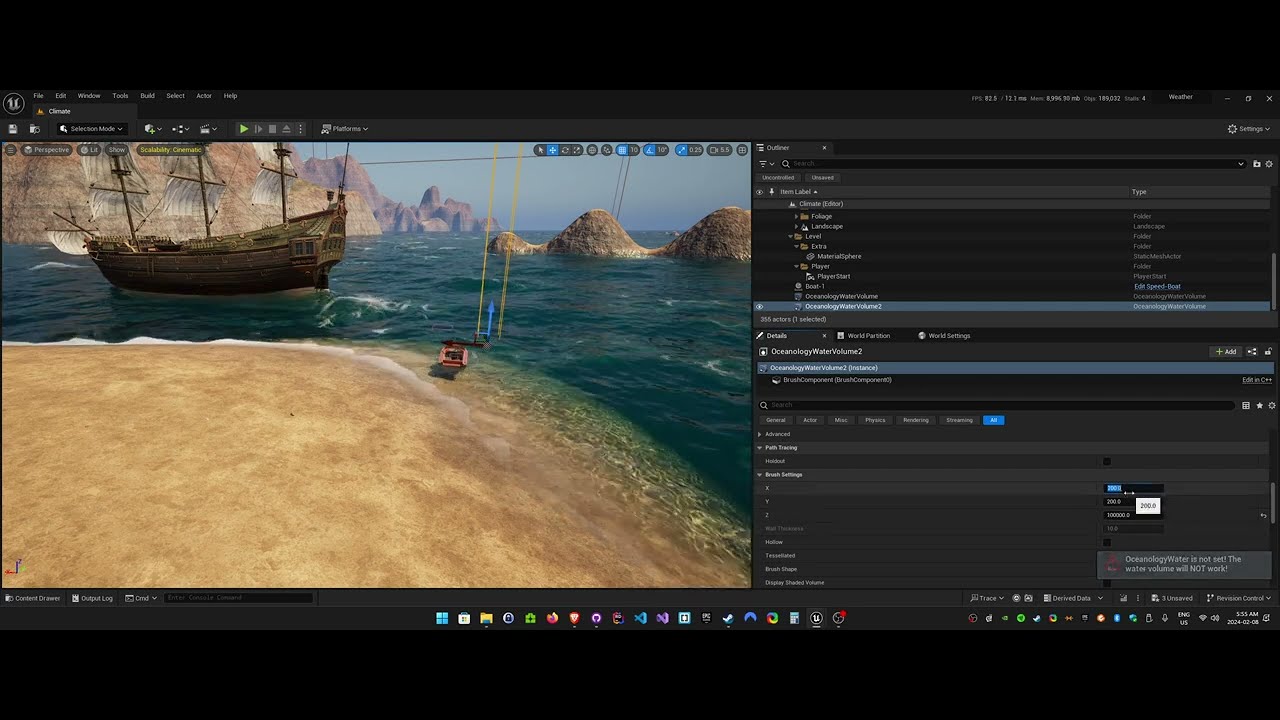Save the current level with floppy icon
Screen dimensions: 1280x720
coord(12,129)
